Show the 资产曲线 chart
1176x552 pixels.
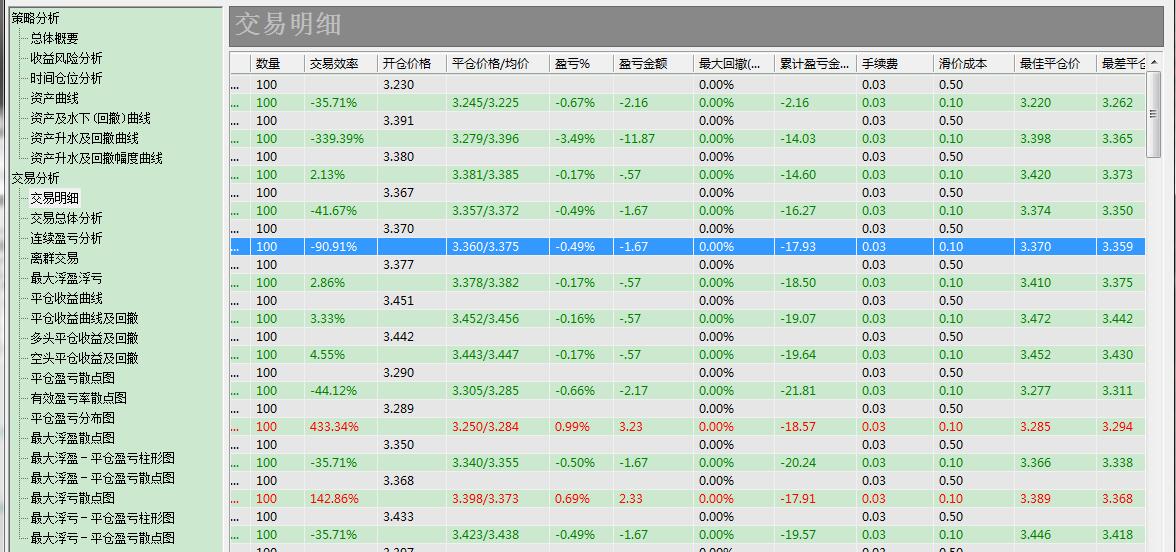click(54, 98)
